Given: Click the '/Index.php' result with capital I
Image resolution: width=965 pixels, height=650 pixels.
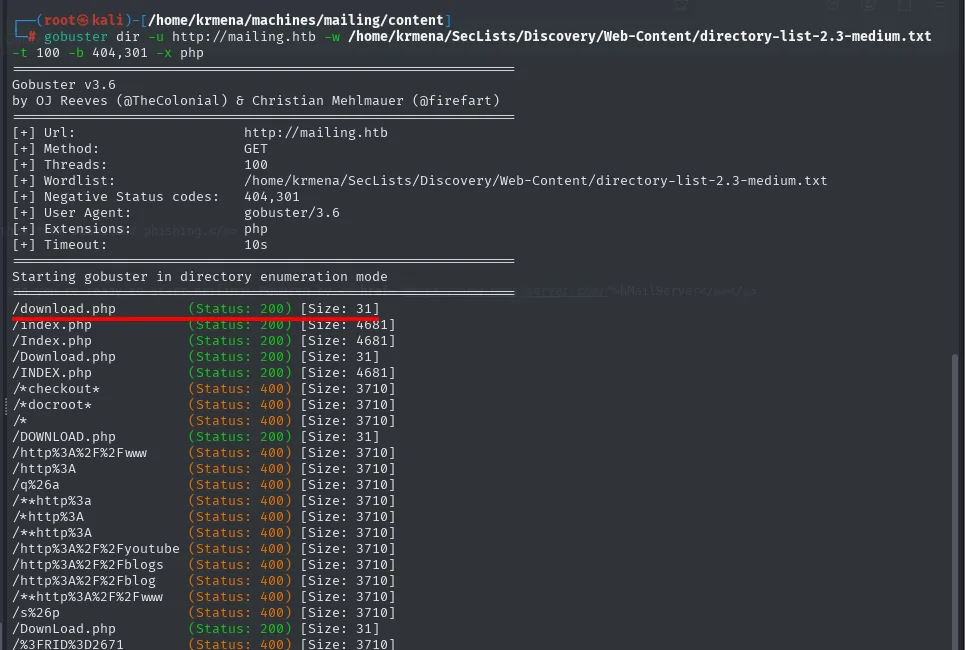Looking at the screenshot, I should click(x=52, y=340).
